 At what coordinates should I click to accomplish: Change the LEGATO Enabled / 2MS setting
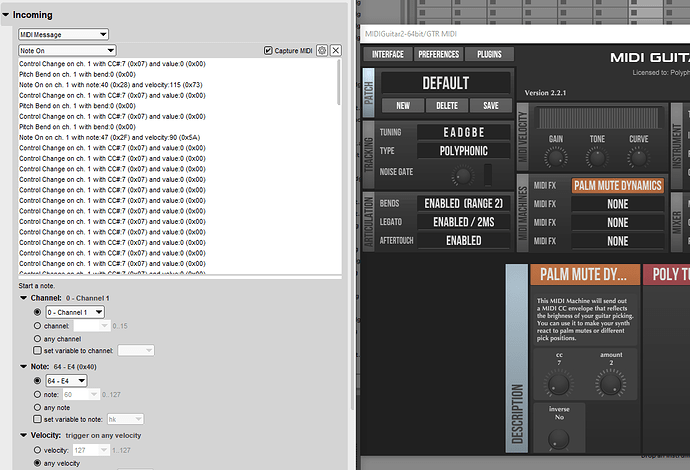464,222
